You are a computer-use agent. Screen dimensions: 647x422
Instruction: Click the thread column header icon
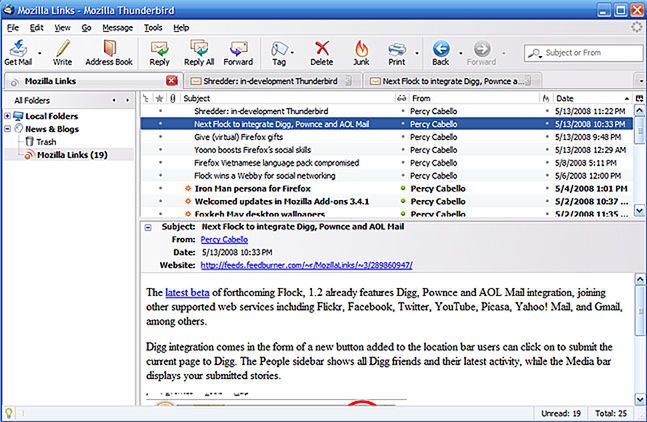(x=145, y=98)
